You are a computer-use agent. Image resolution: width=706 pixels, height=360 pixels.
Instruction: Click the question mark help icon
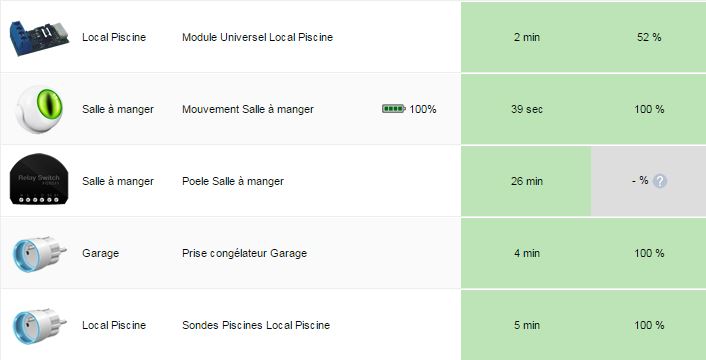click(660, 181)
